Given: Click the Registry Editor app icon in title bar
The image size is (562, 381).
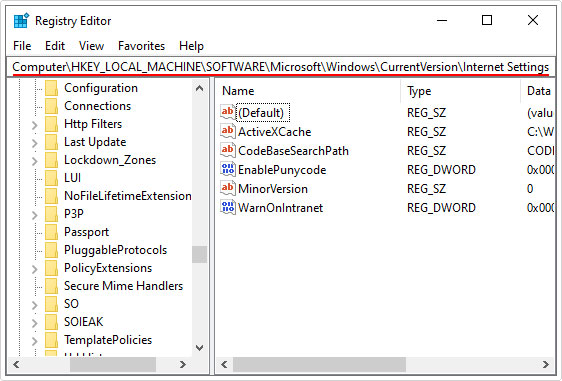Looking at the screenshot, I should [21, 20].
